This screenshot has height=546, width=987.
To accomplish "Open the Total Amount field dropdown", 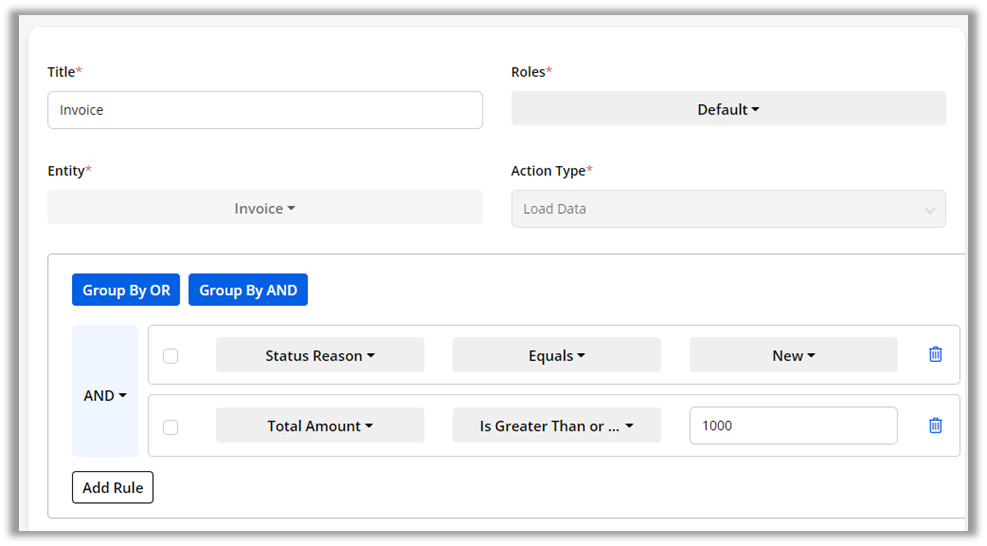I will (320, 425).
